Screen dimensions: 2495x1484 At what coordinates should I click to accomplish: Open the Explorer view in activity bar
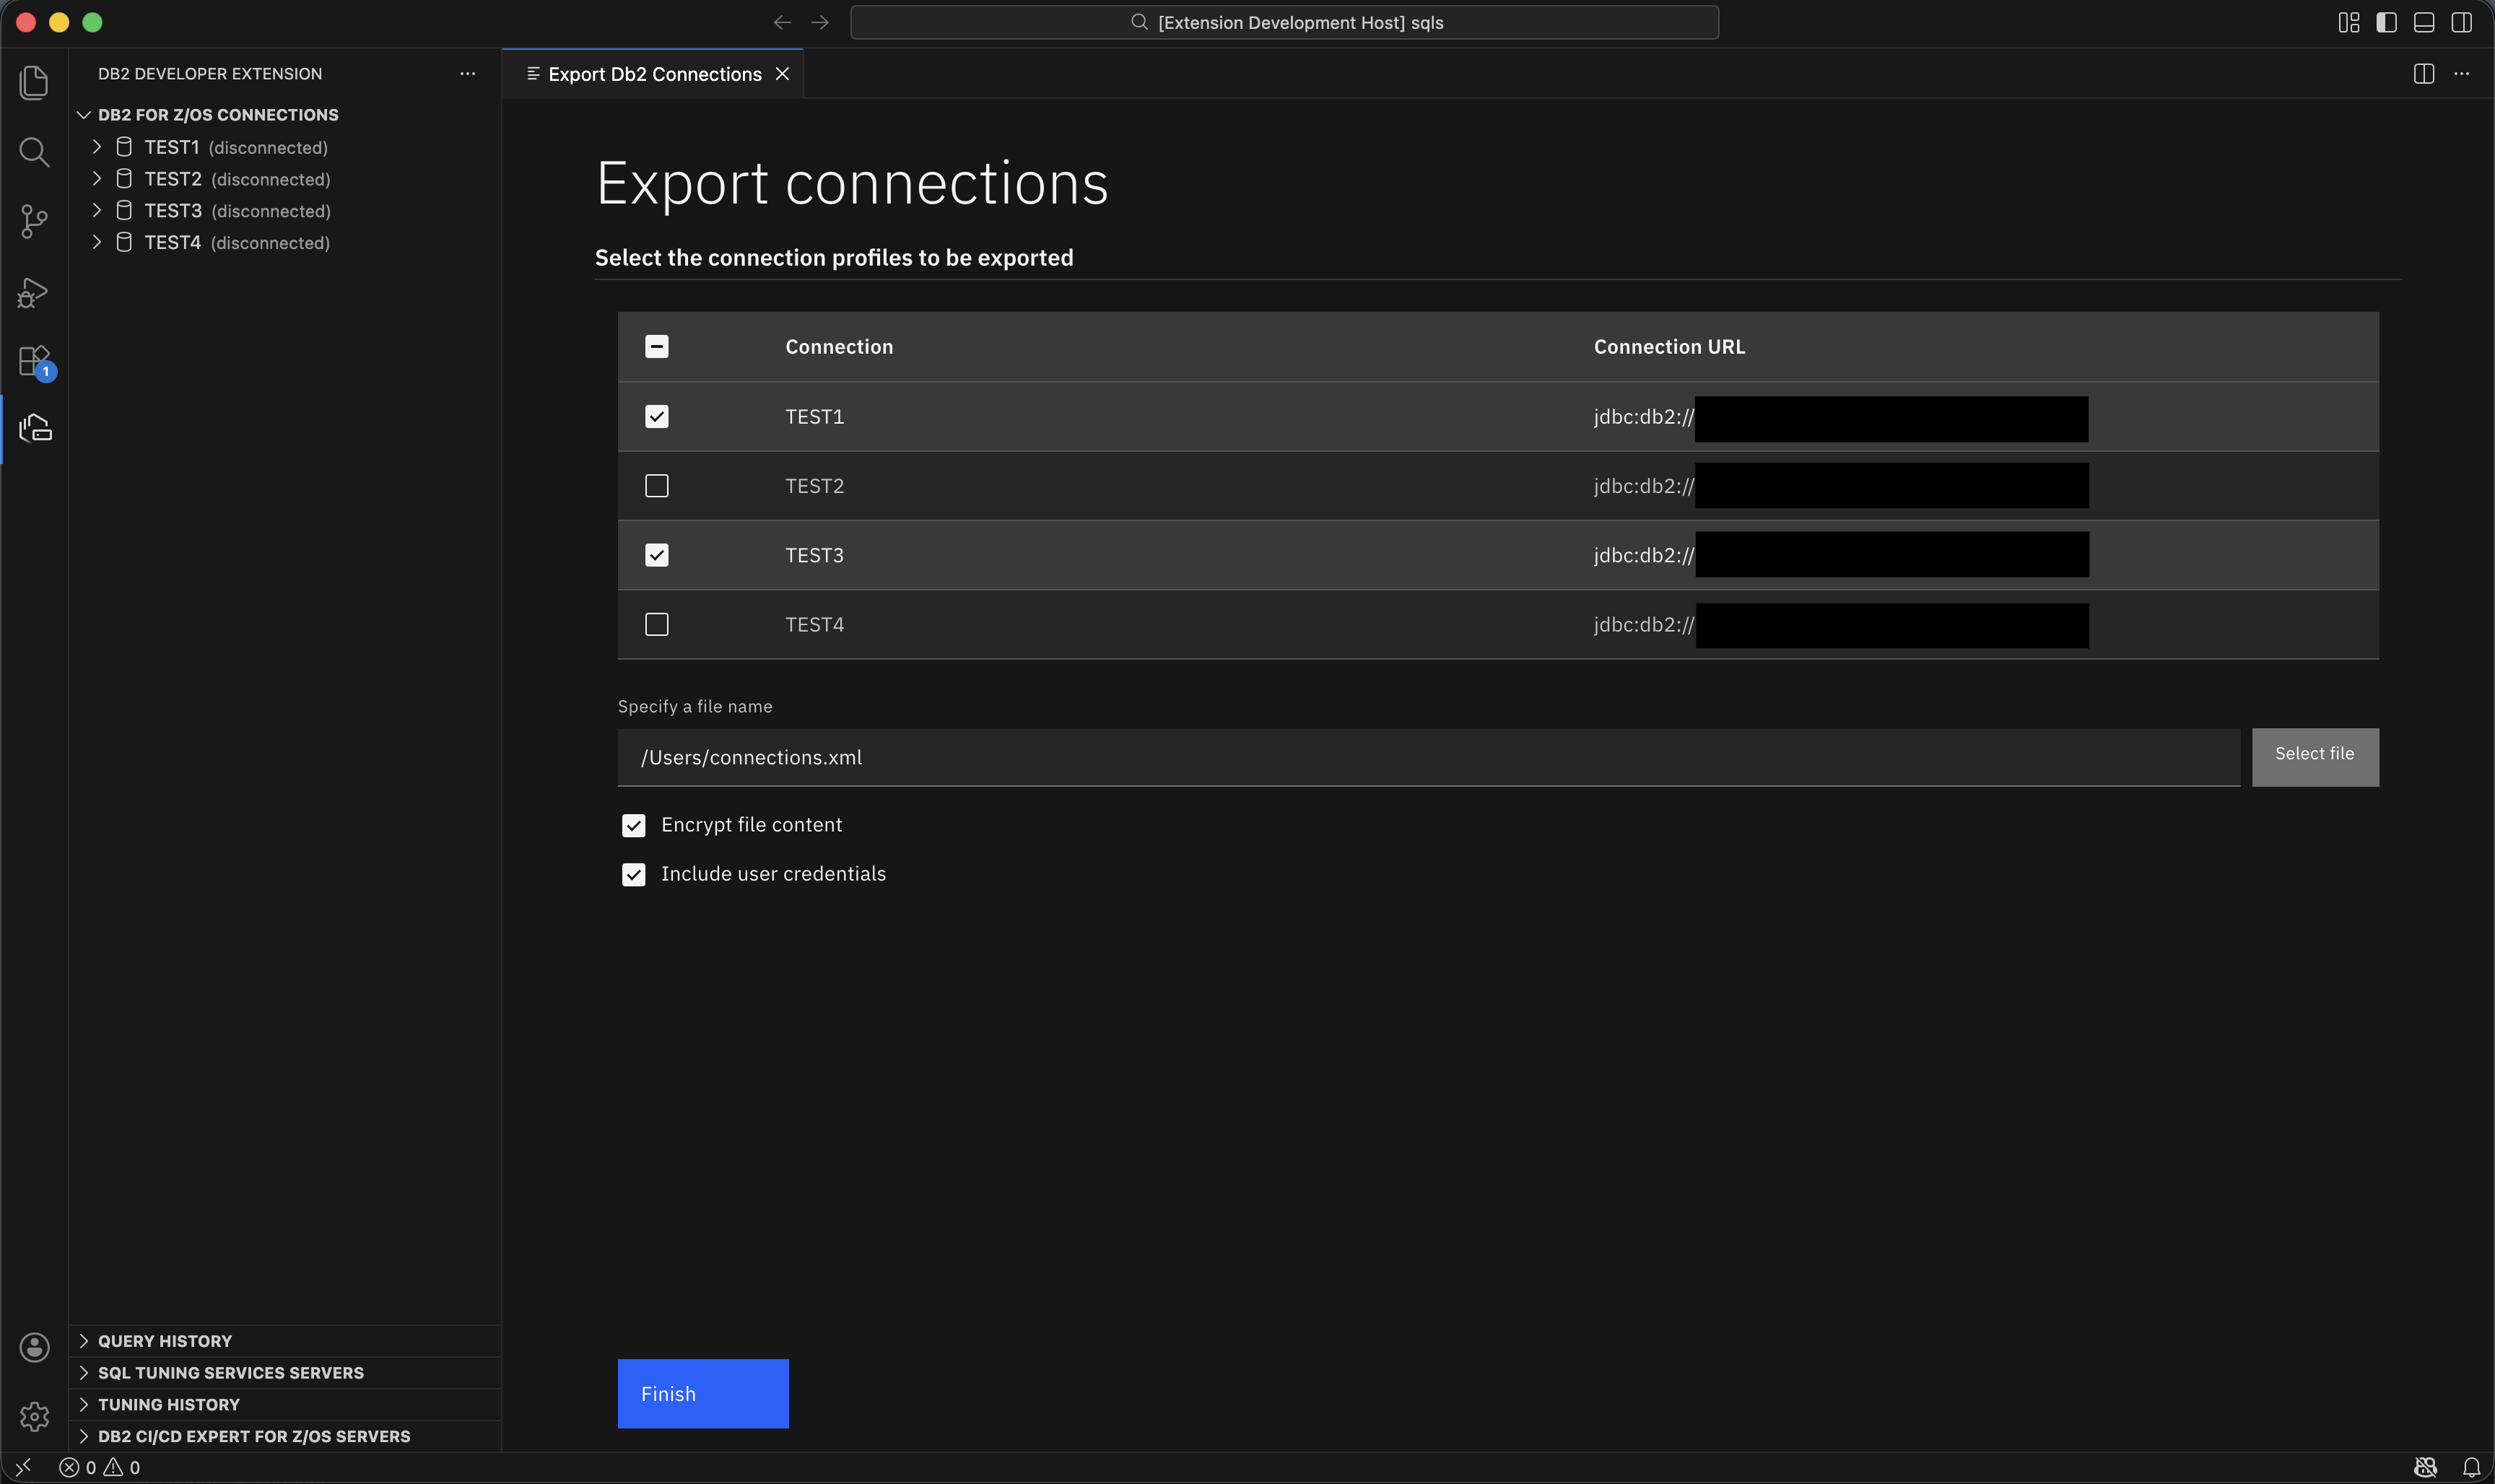34,82
